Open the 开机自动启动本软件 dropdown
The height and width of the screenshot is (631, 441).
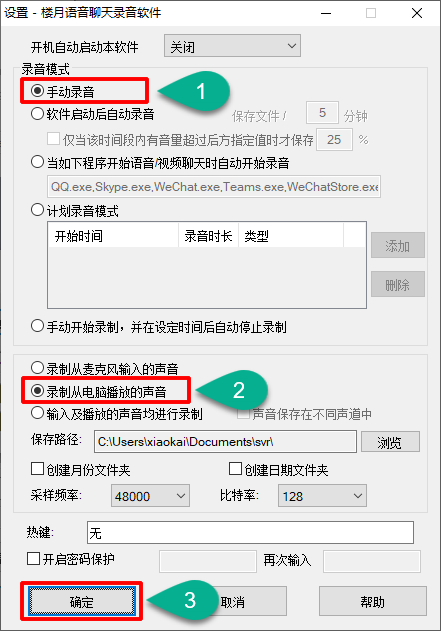232,46
